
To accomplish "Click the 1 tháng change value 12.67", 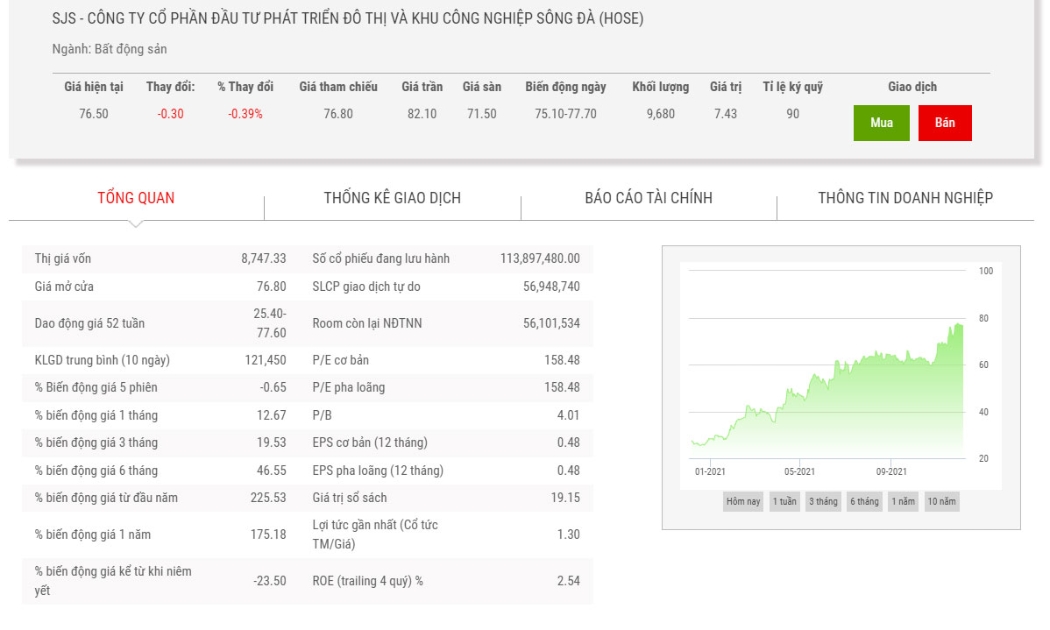I will [x=272, y=415].
